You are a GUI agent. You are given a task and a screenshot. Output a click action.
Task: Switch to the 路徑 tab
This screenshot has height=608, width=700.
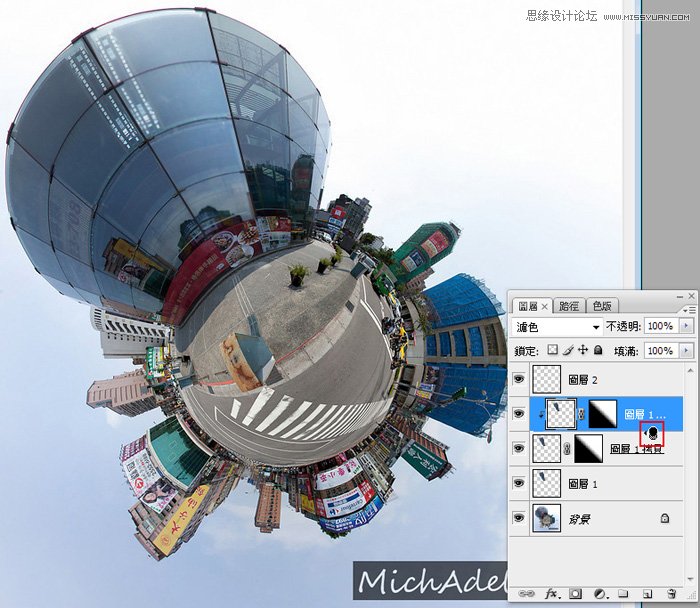pyautogui.click(x=568, y=306)
